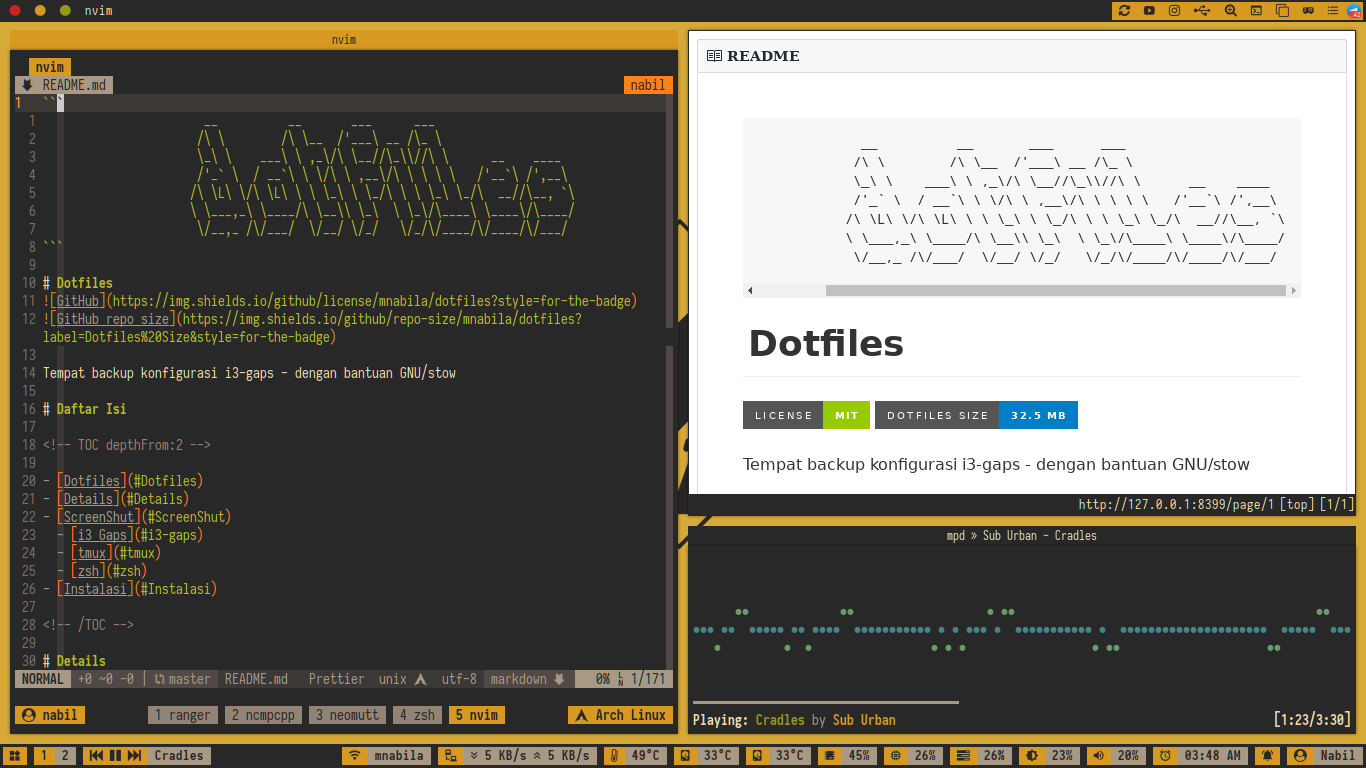Click the sync/refresh icon in the top tray
1366x768 pixels.
(x=1124, y=10)
